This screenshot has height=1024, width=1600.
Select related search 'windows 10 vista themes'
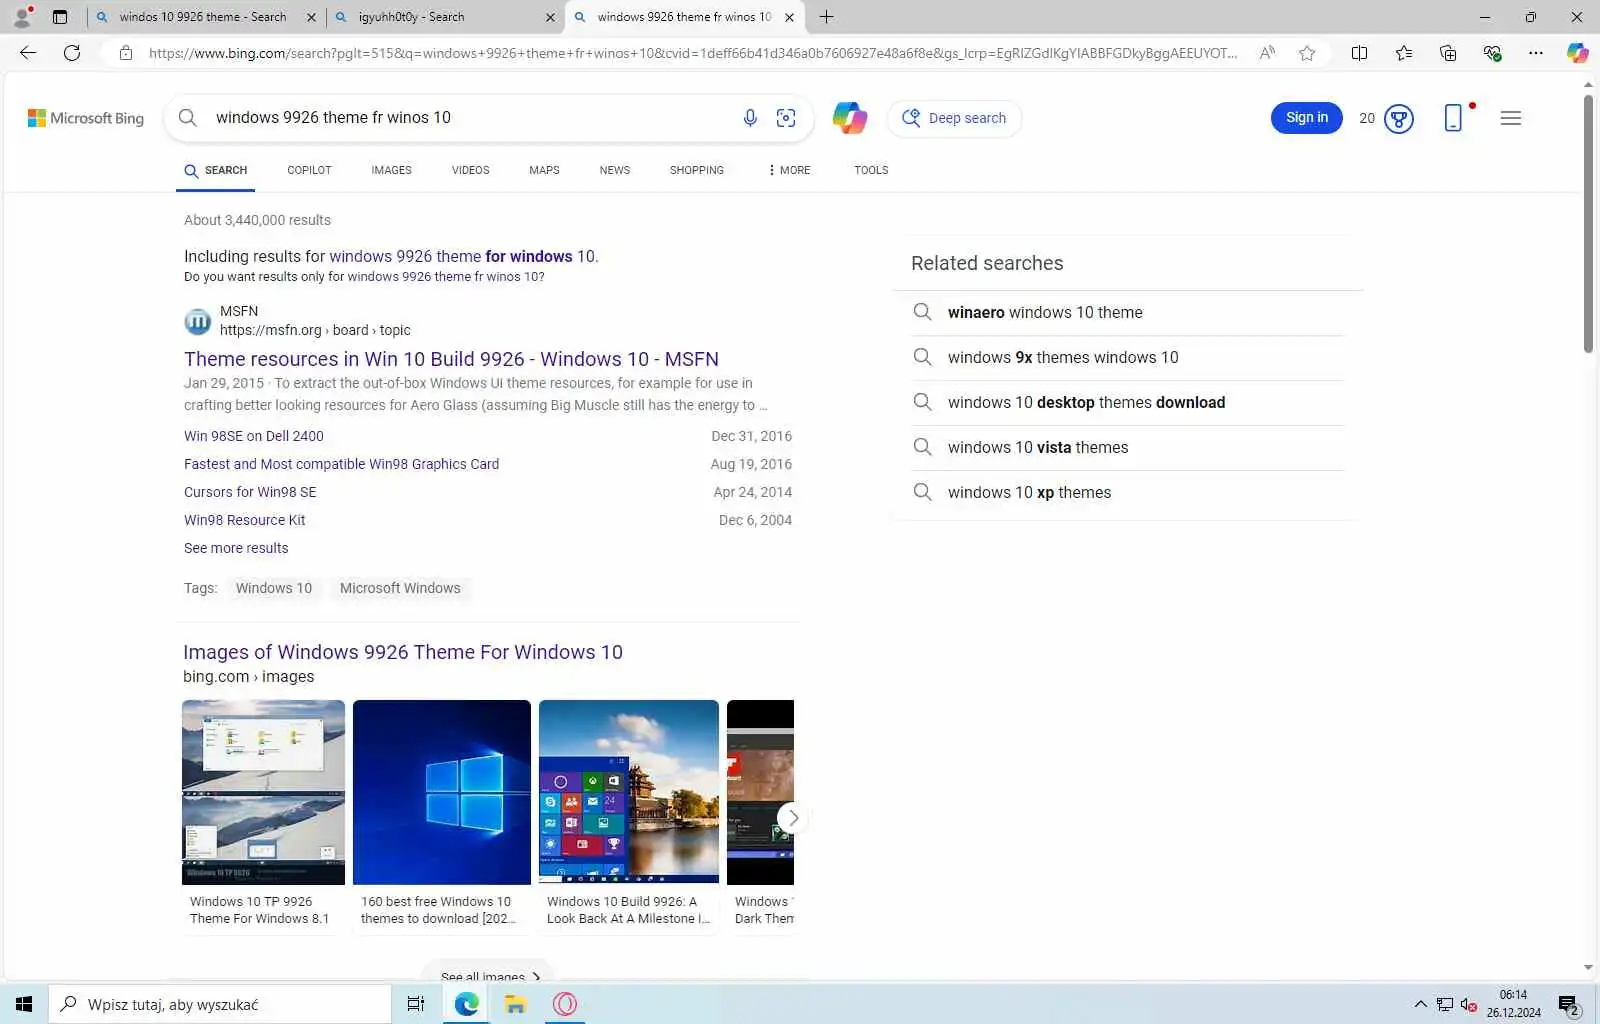(1038, 448)
